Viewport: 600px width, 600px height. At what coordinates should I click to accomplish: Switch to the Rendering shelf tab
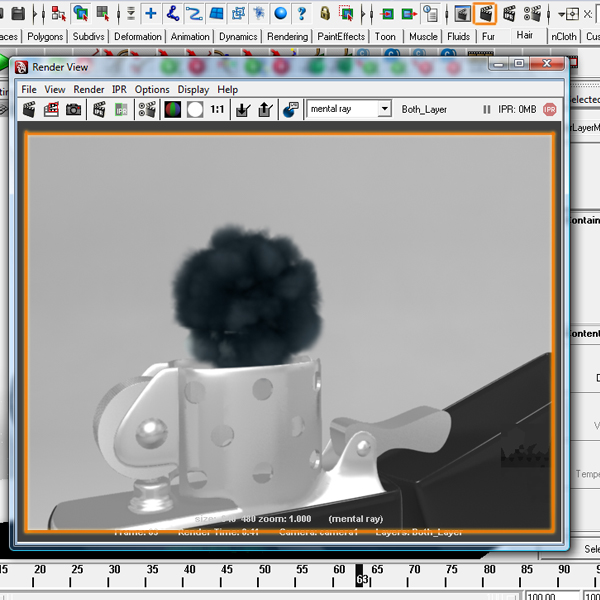[287, 37]
